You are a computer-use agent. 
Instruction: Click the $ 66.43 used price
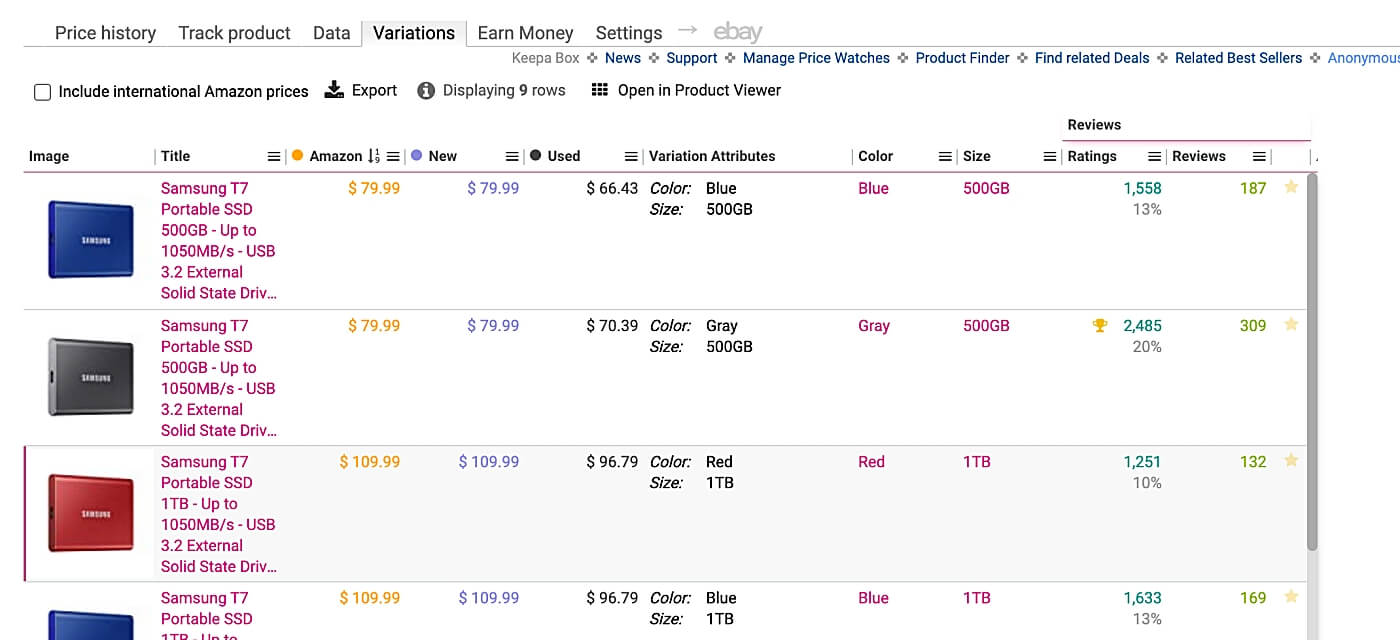612,188
